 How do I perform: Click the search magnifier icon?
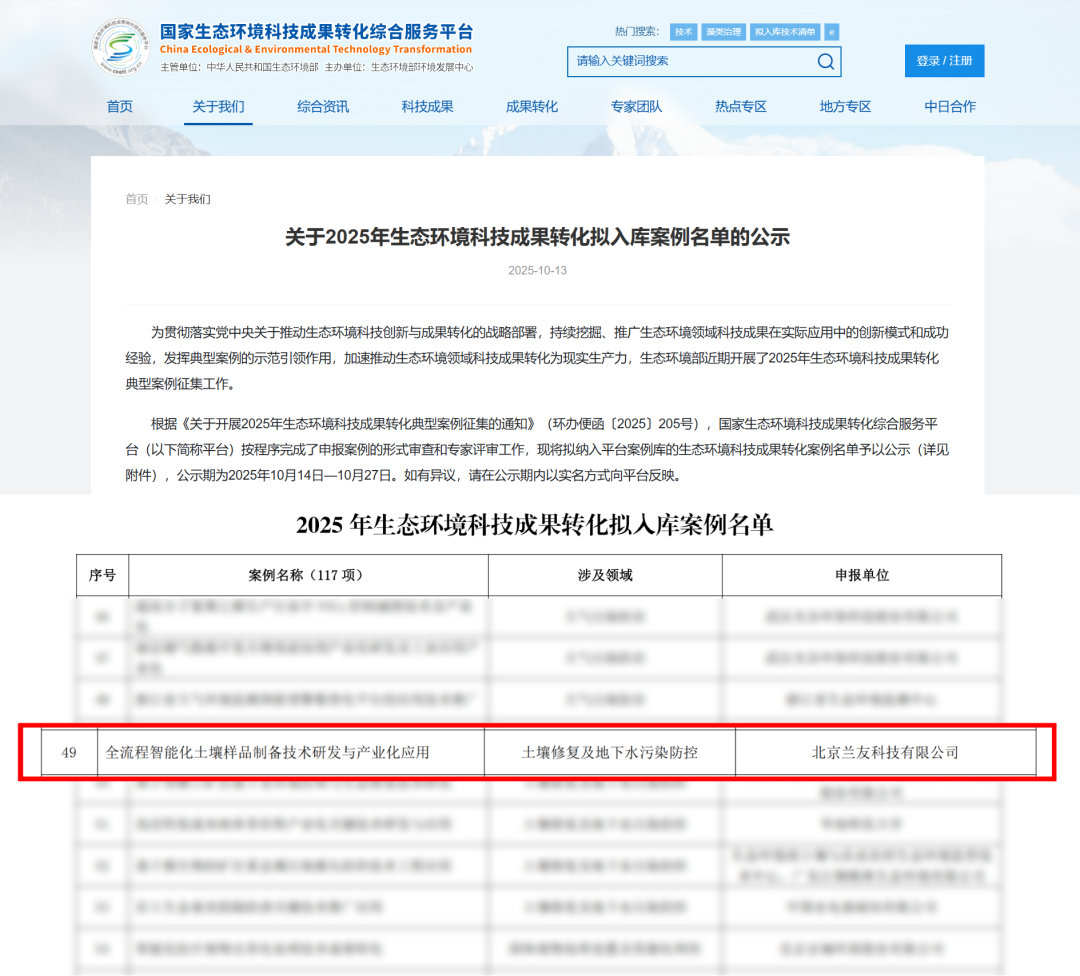[825, 62]
